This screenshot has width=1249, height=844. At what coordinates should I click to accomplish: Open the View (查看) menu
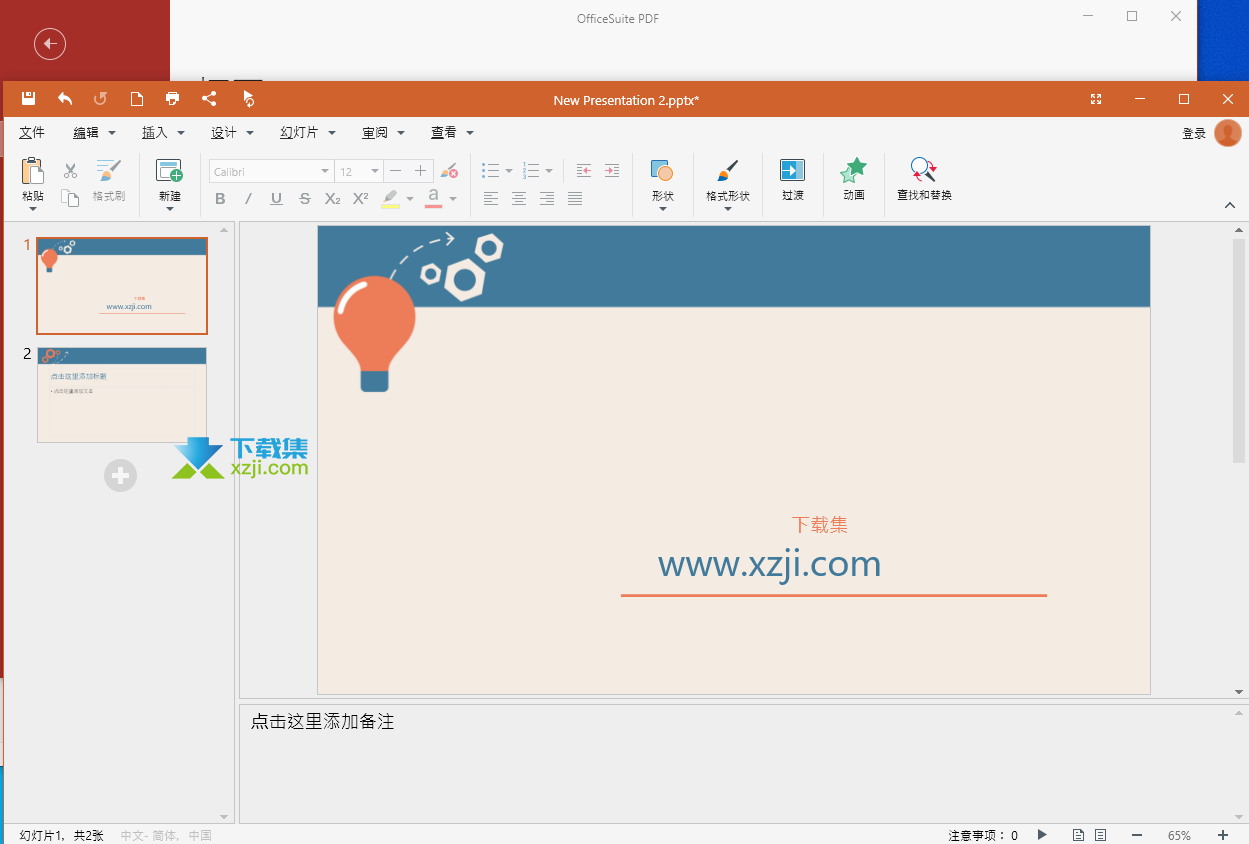452,133
